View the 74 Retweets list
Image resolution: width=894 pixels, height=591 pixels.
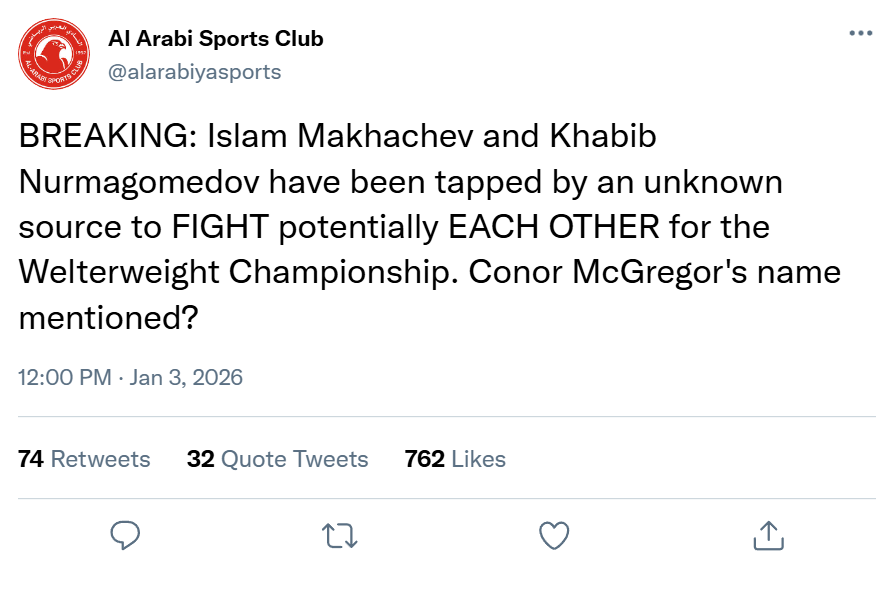click(84, 459)
